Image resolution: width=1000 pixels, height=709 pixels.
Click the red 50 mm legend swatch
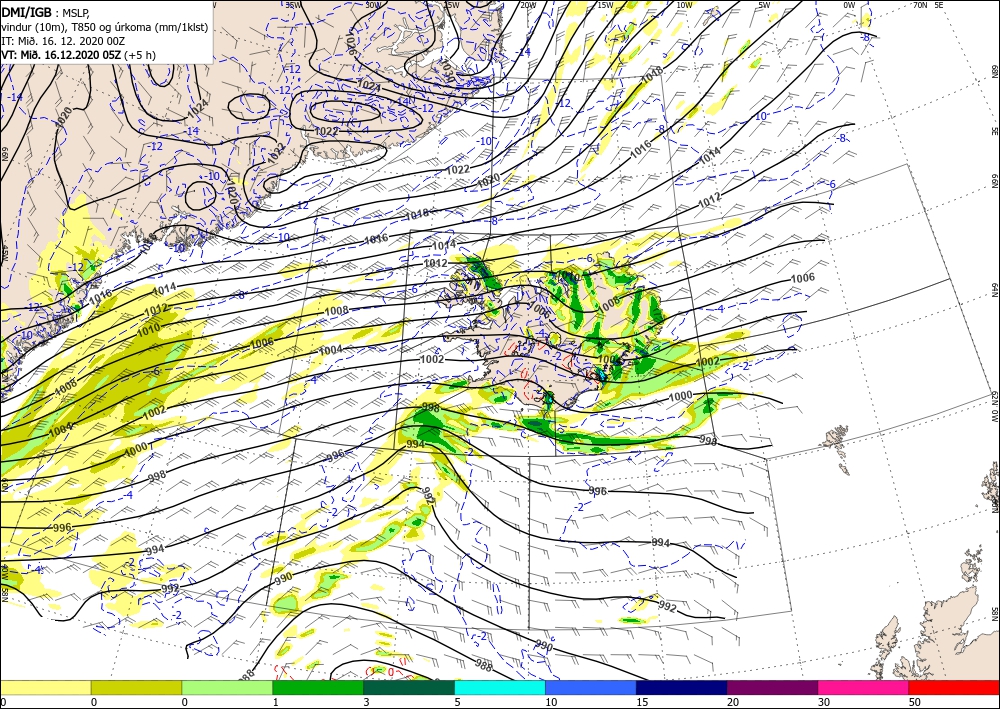coord(954,687)
